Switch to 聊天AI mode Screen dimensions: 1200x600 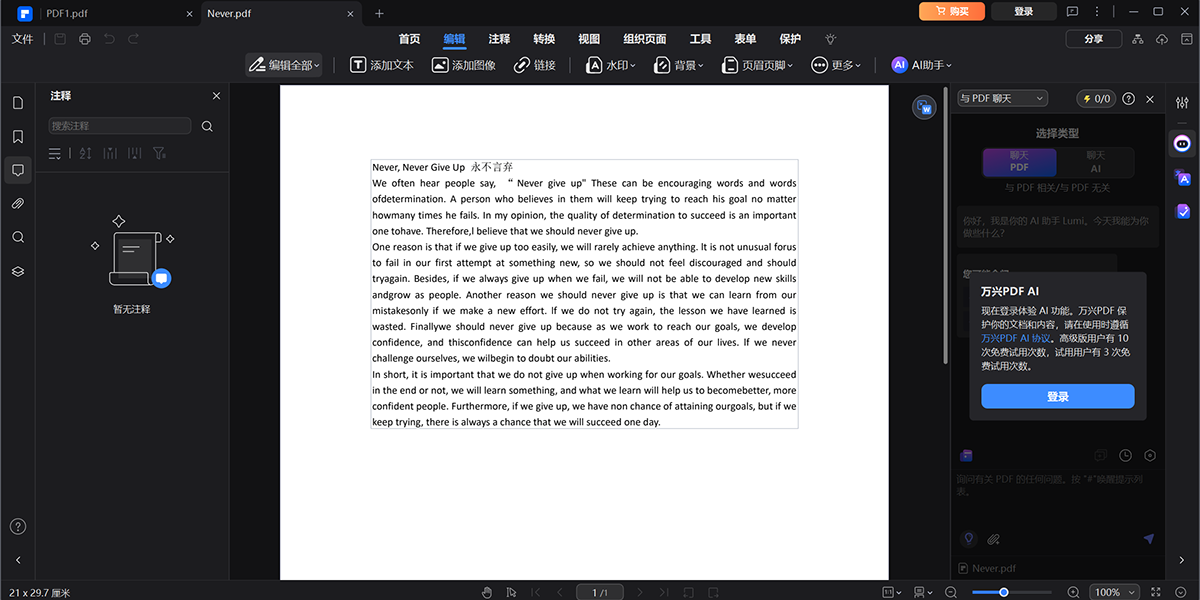(1096, 162)
